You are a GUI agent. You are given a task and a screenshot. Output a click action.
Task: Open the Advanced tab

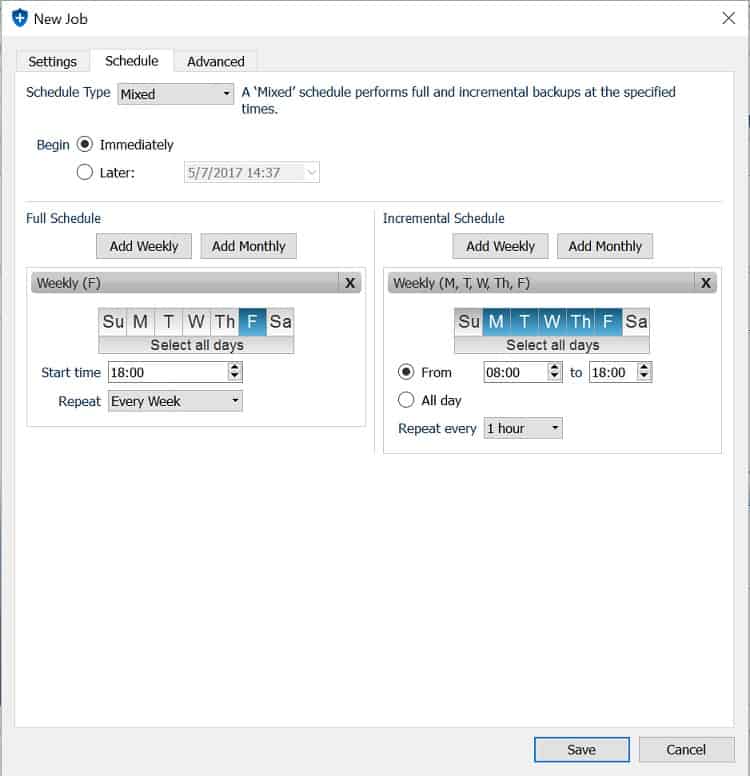[x=216, y=61]
